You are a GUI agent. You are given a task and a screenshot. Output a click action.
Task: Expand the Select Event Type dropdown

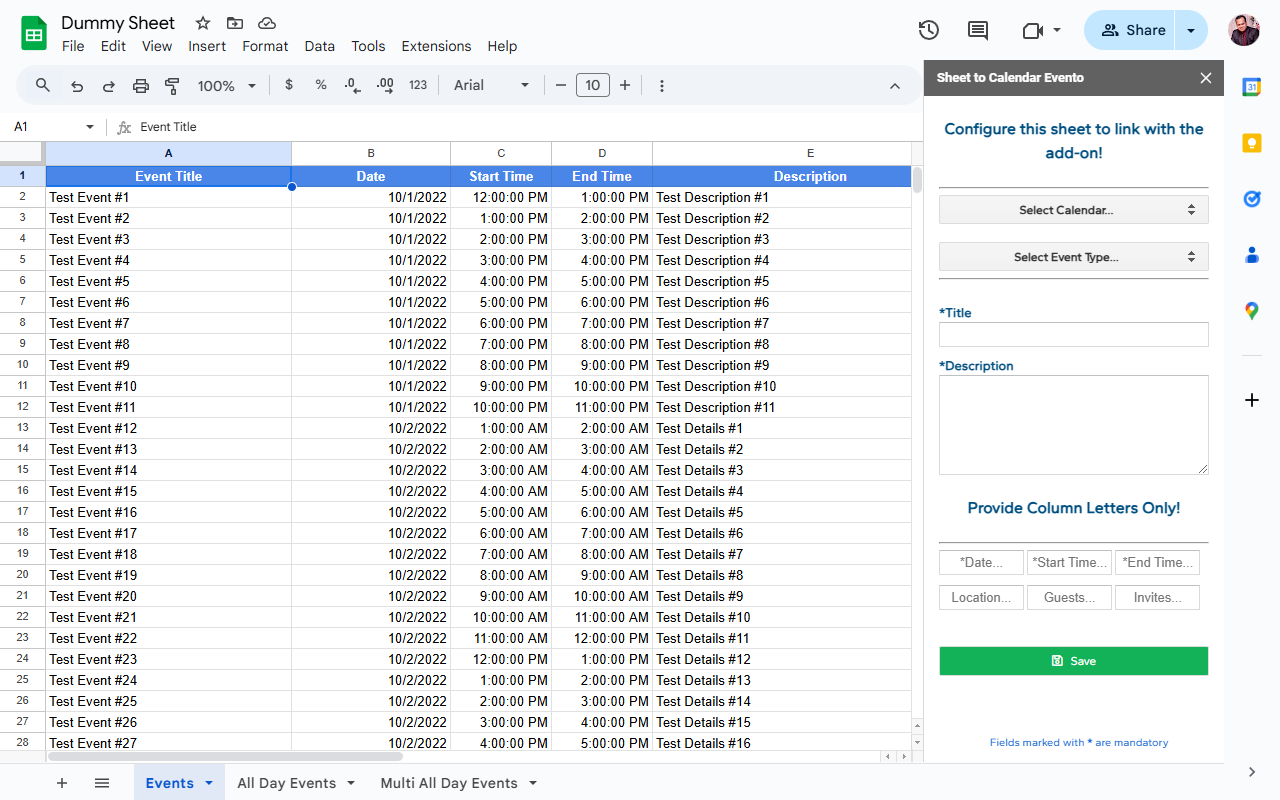1073,257
